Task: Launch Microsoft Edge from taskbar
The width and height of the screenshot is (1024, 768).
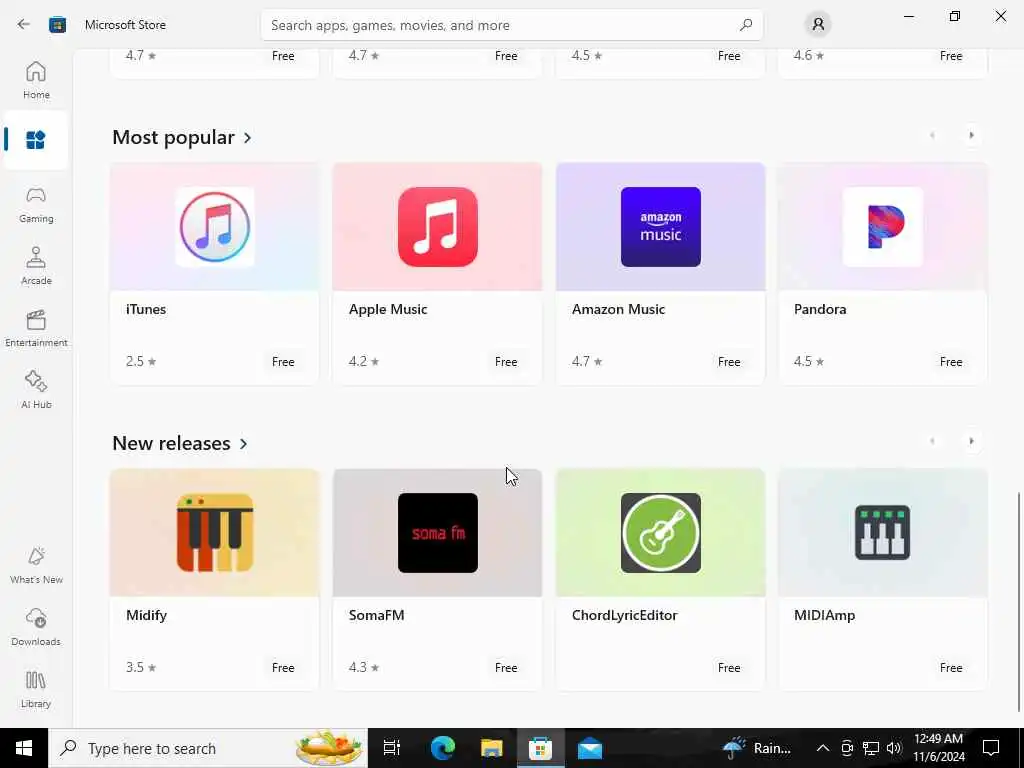Action: (x=442, y=748)
